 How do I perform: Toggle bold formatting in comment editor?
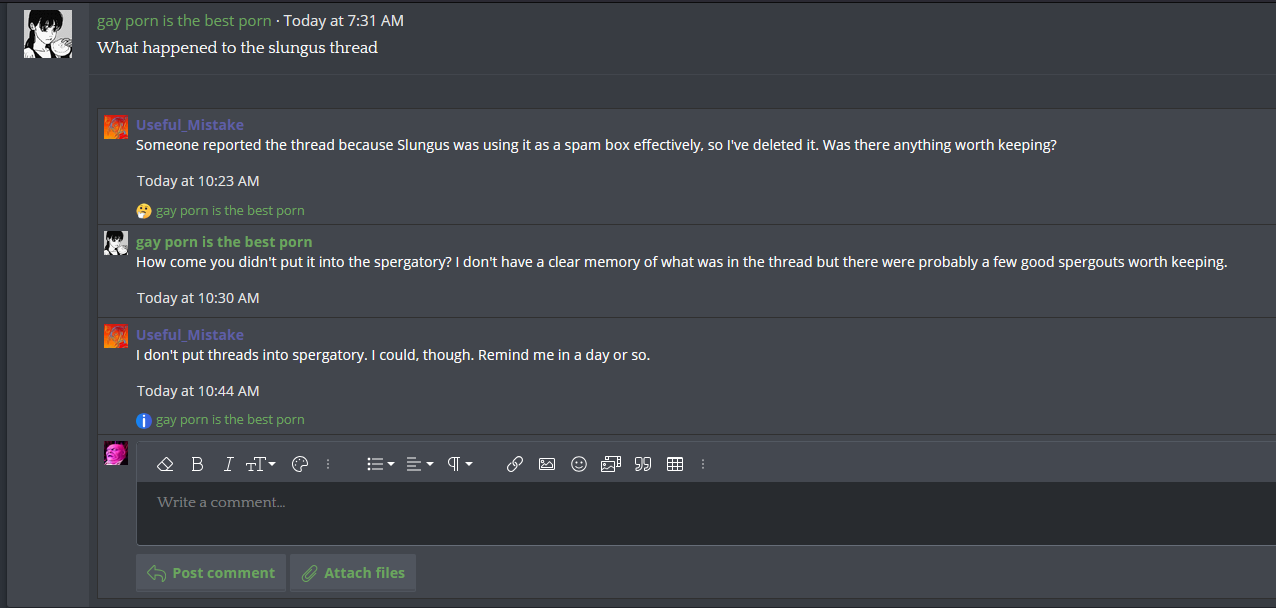pos(197,464)
